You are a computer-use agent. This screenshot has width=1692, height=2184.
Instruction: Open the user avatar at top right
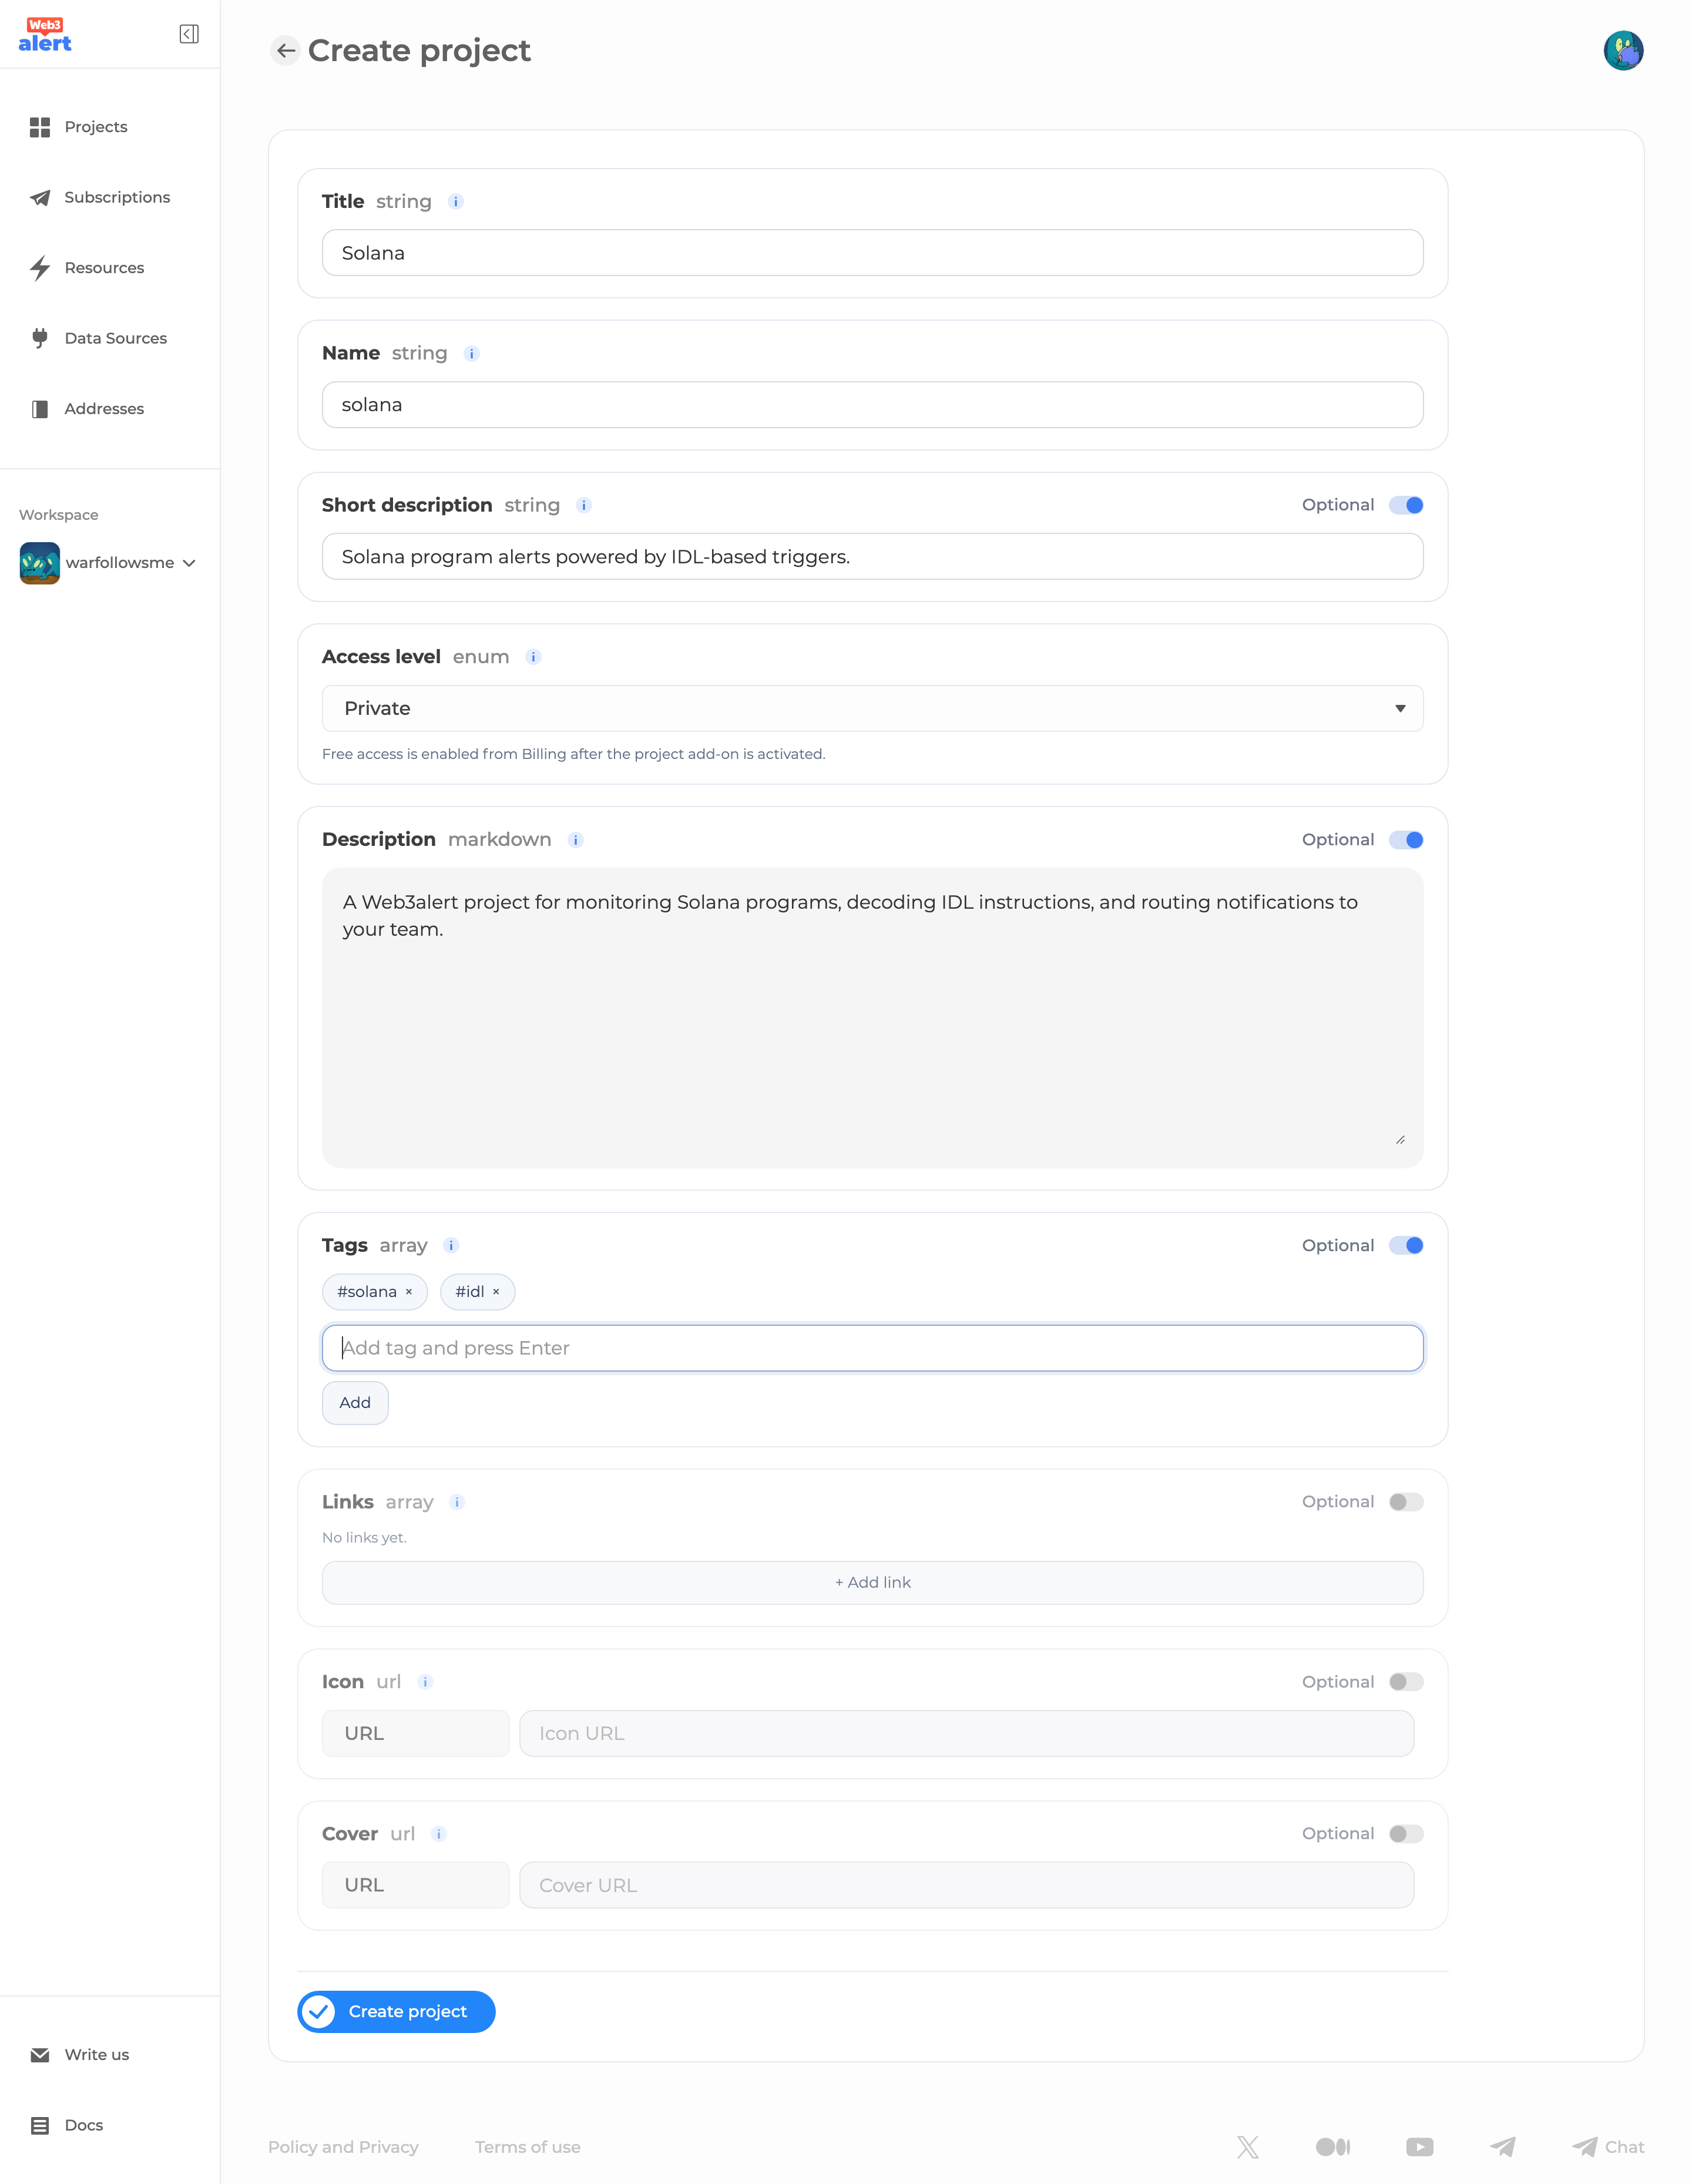1623,50
